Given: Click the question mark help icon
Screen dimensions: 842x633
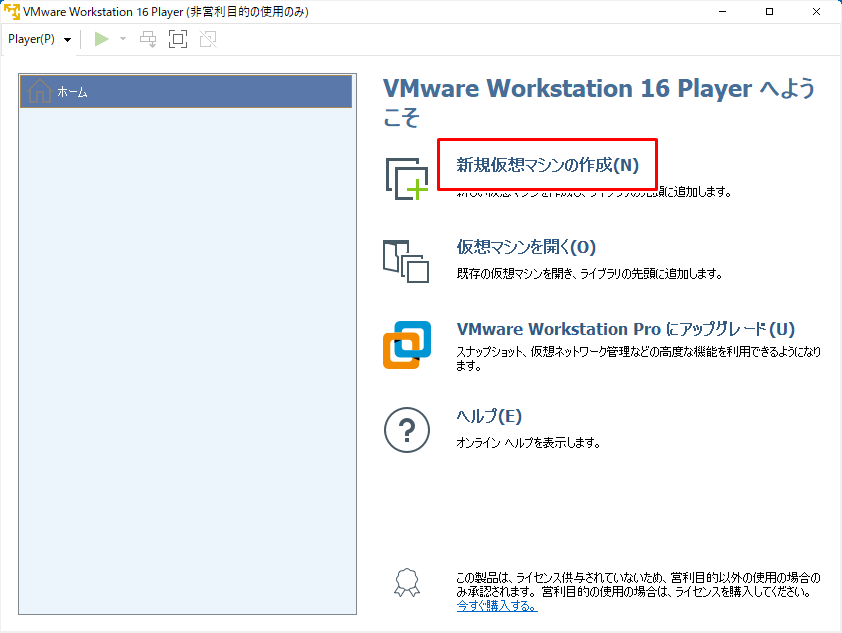Looking at the screenshot, I should [x=406, y=430].
